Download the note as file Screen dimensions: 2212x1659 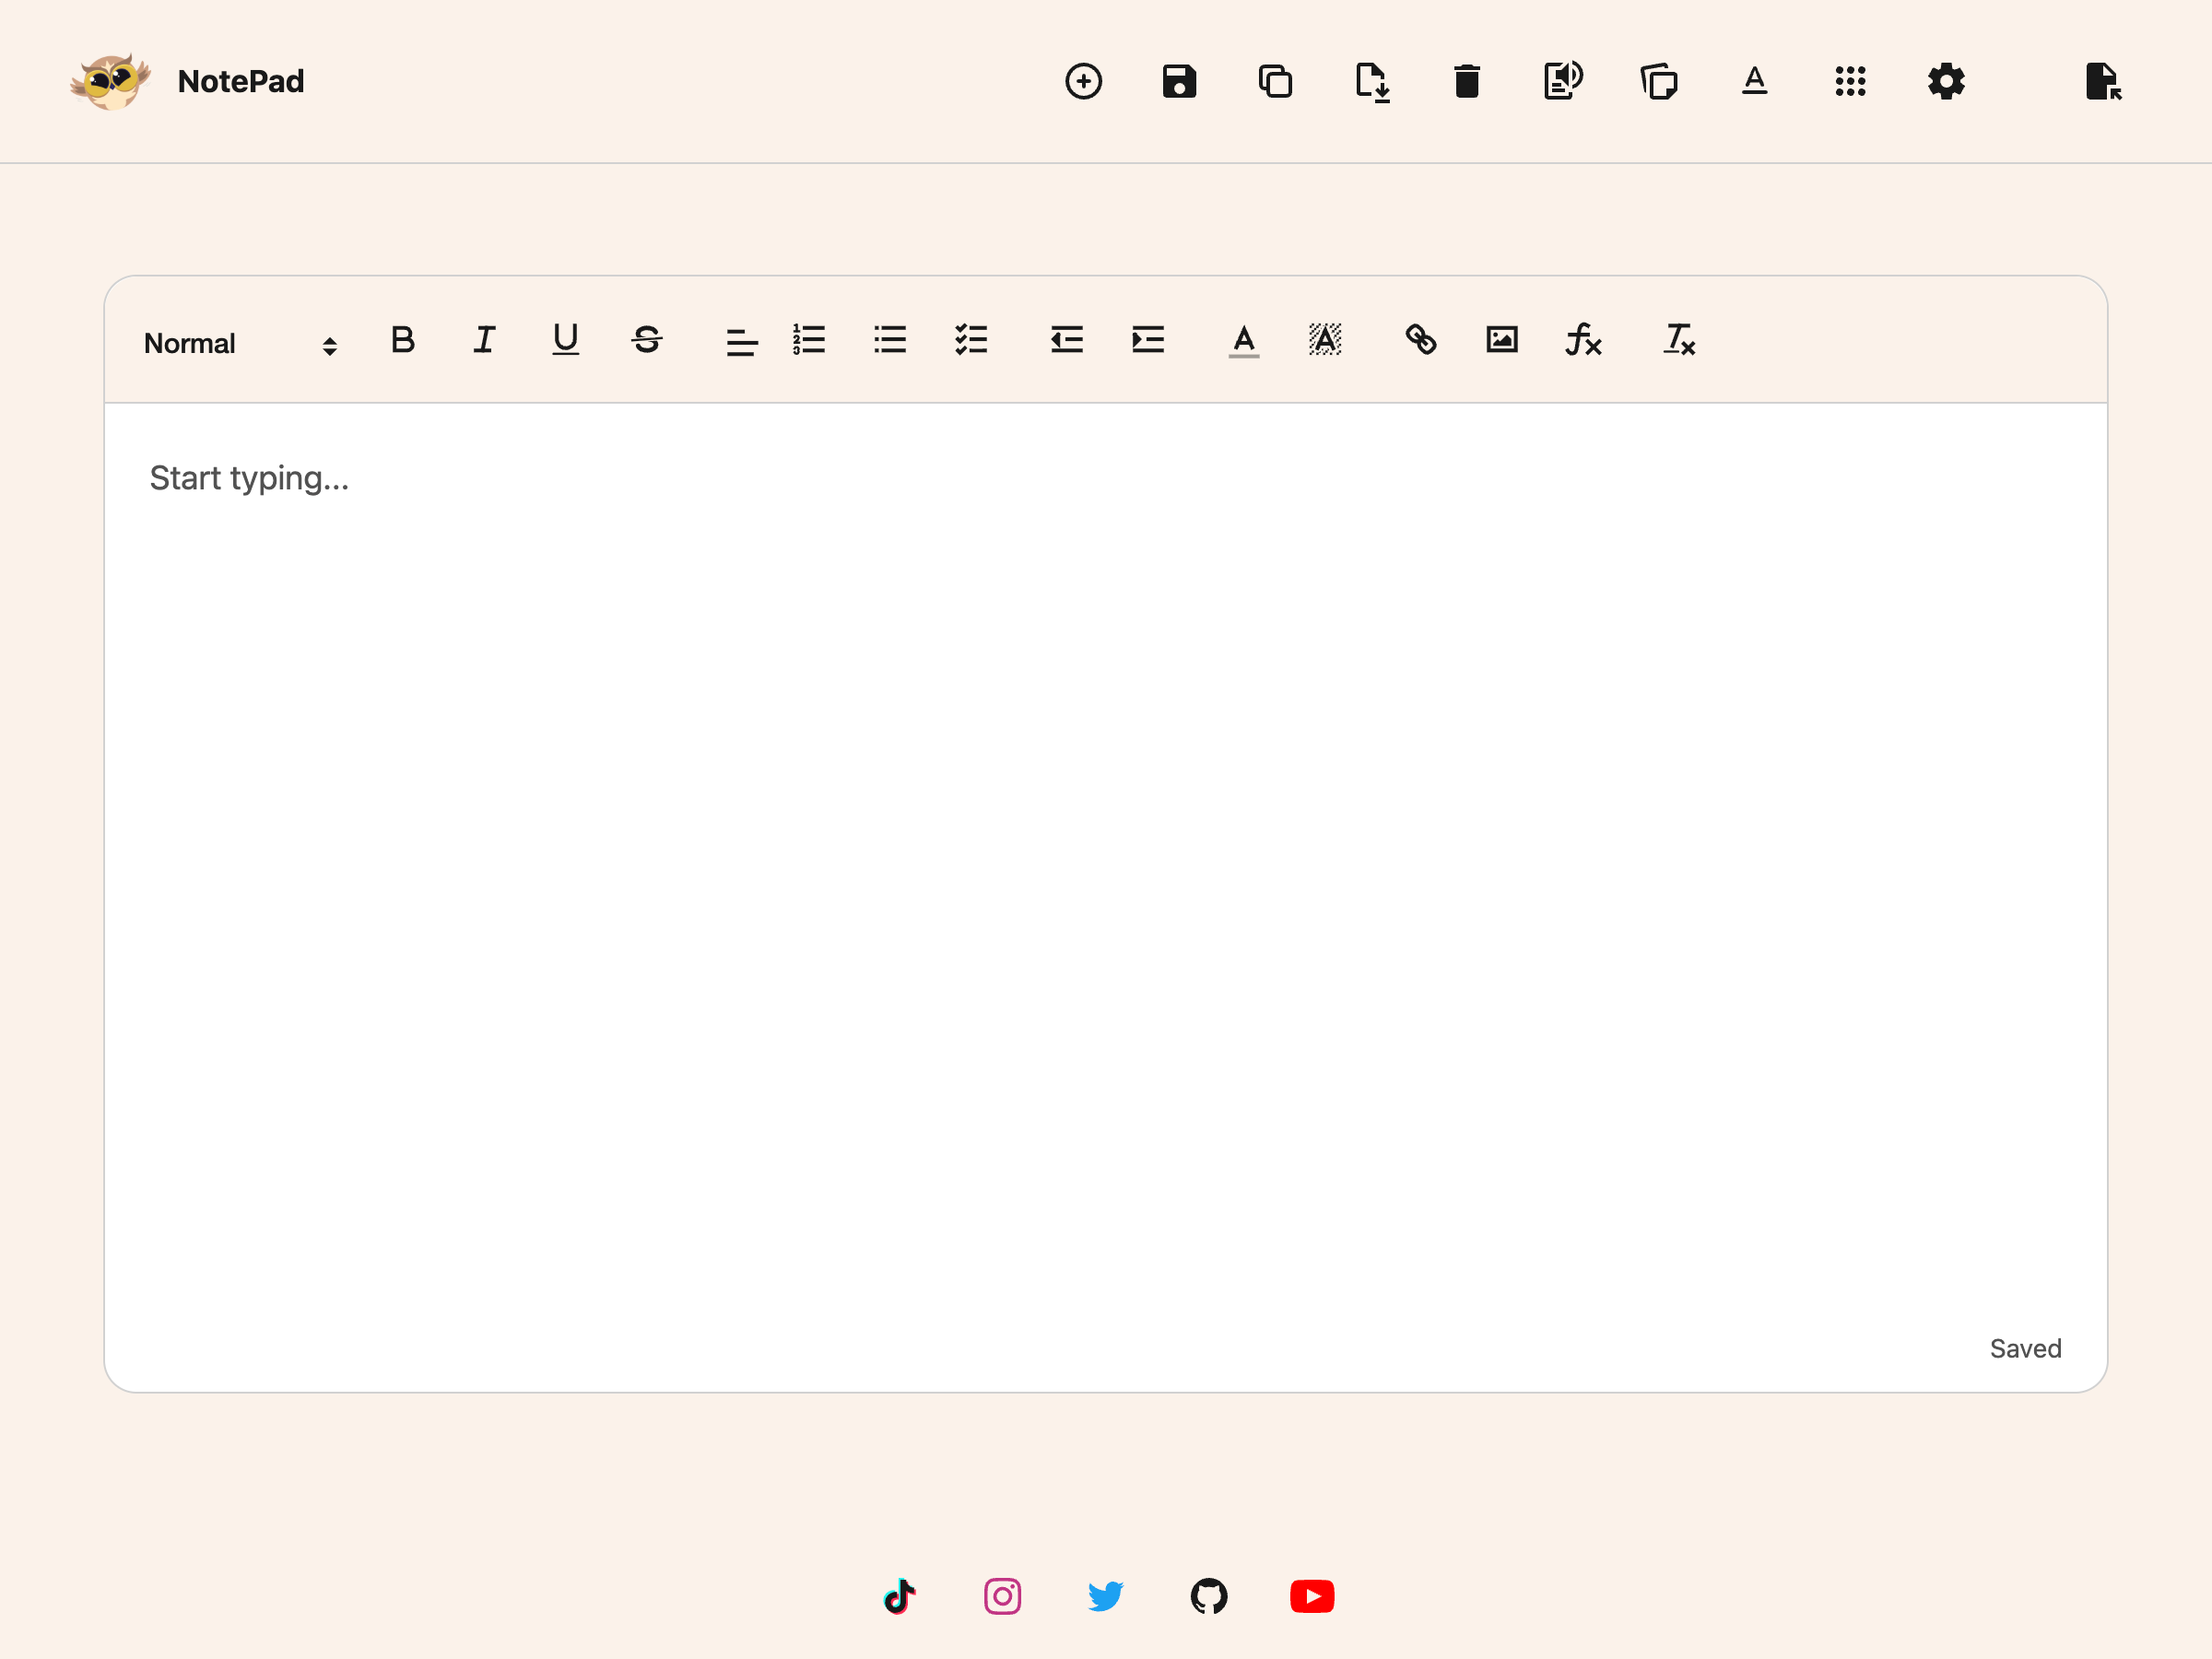pyautogui.click(x=1372, y=82)
